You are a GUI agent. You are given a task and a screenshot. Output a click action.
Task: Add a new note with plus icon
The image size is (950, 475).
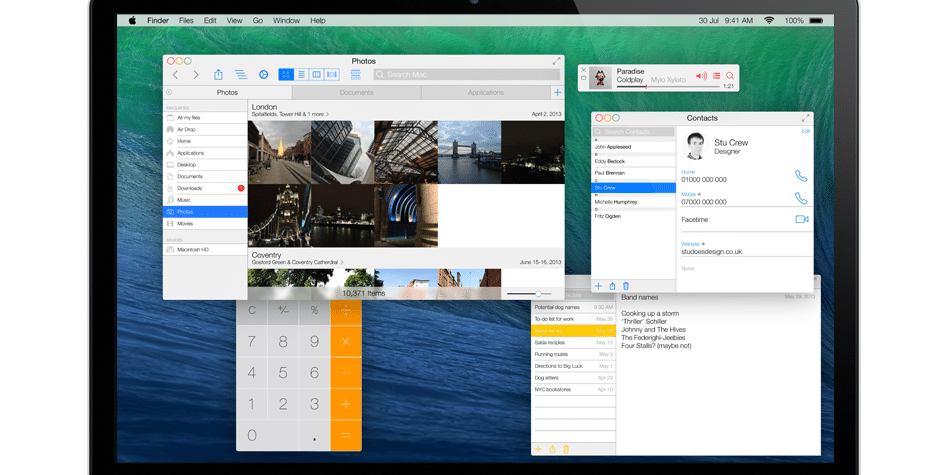coord(539,449)
